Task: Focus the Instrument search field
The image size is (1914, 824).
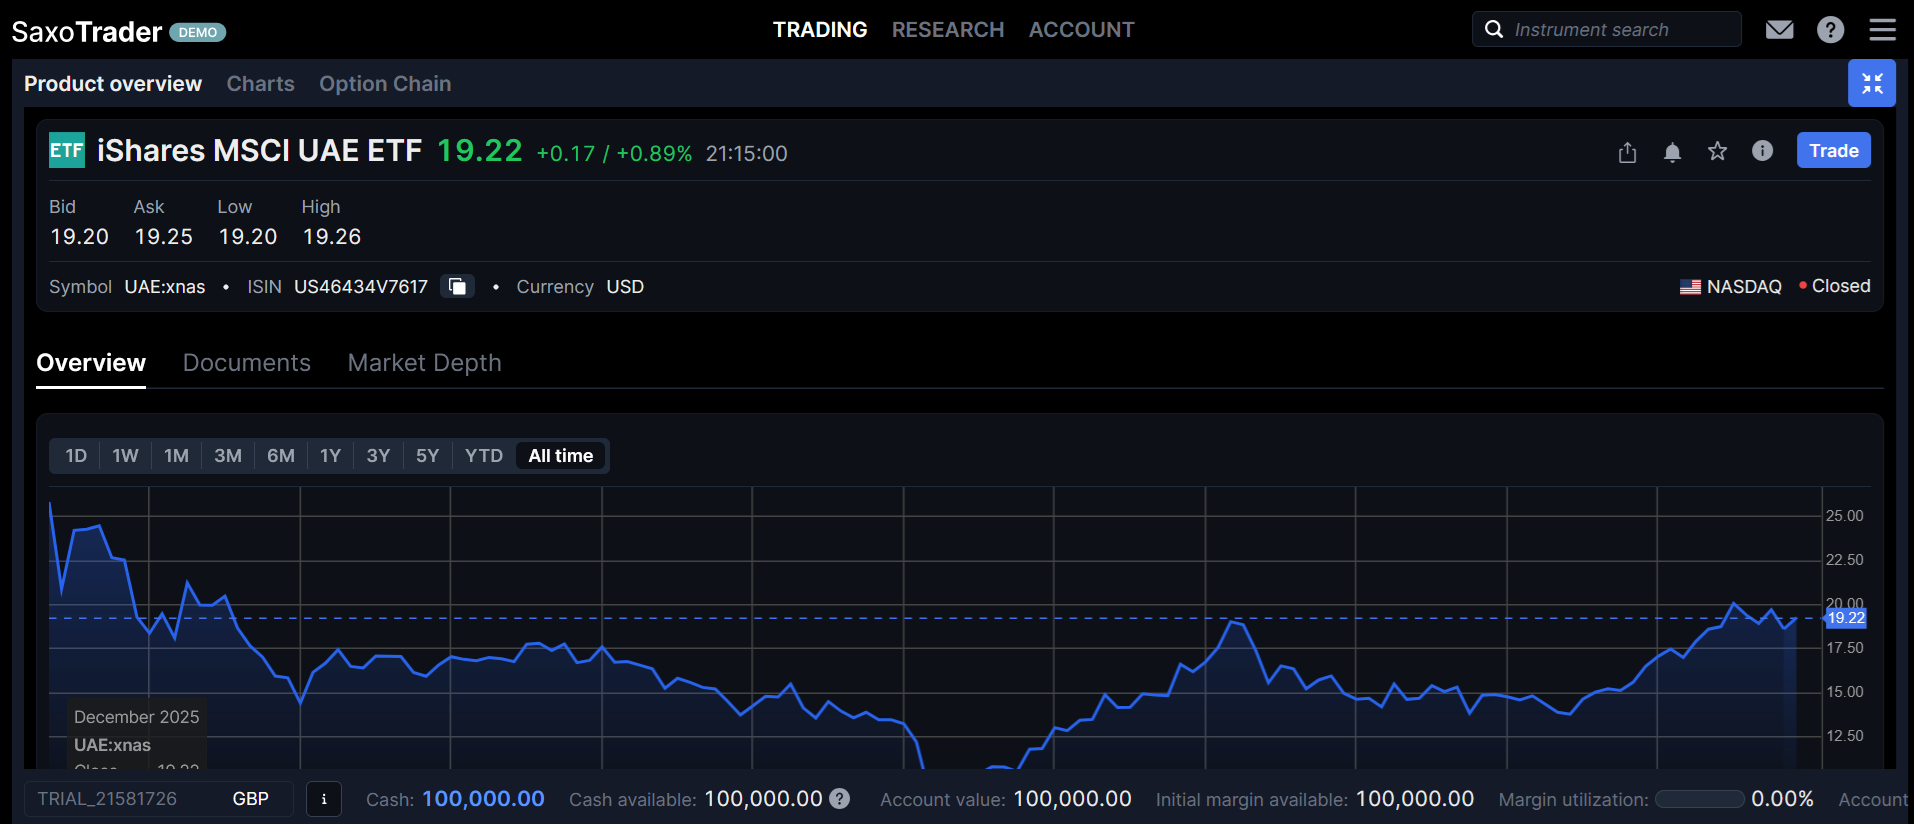Action: pos(1606,29)
